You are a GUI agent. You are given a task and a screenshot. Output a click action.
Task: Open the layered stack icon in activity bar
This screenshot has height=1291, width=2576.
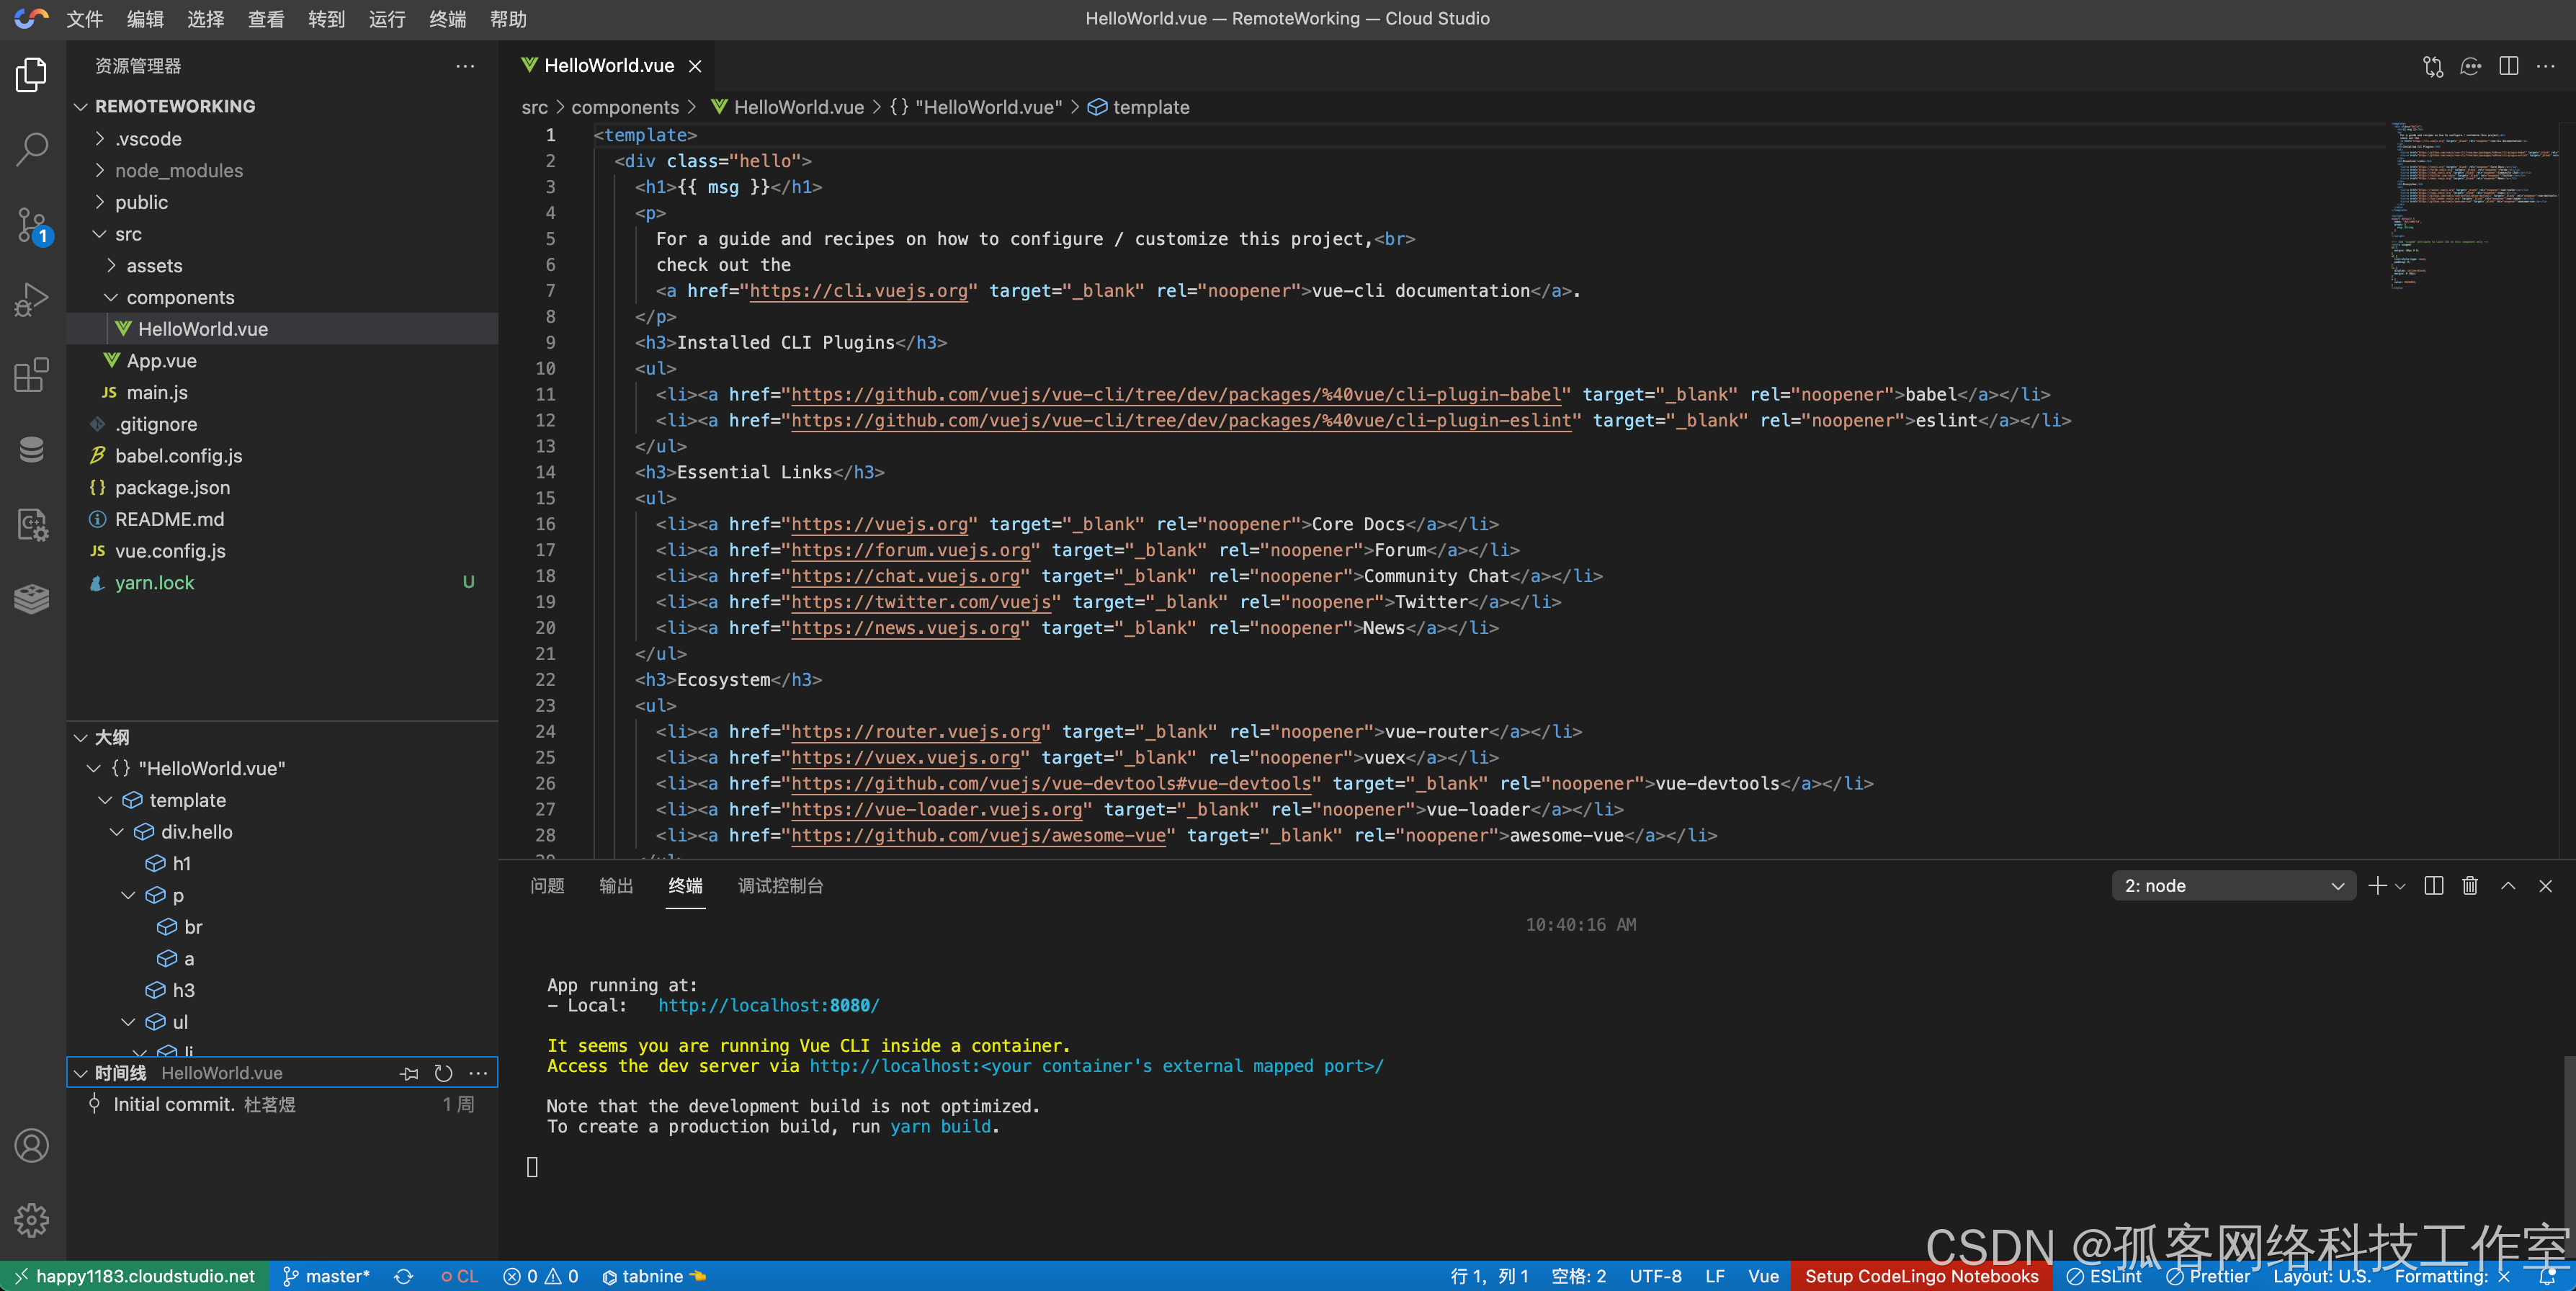click(32, 598)
